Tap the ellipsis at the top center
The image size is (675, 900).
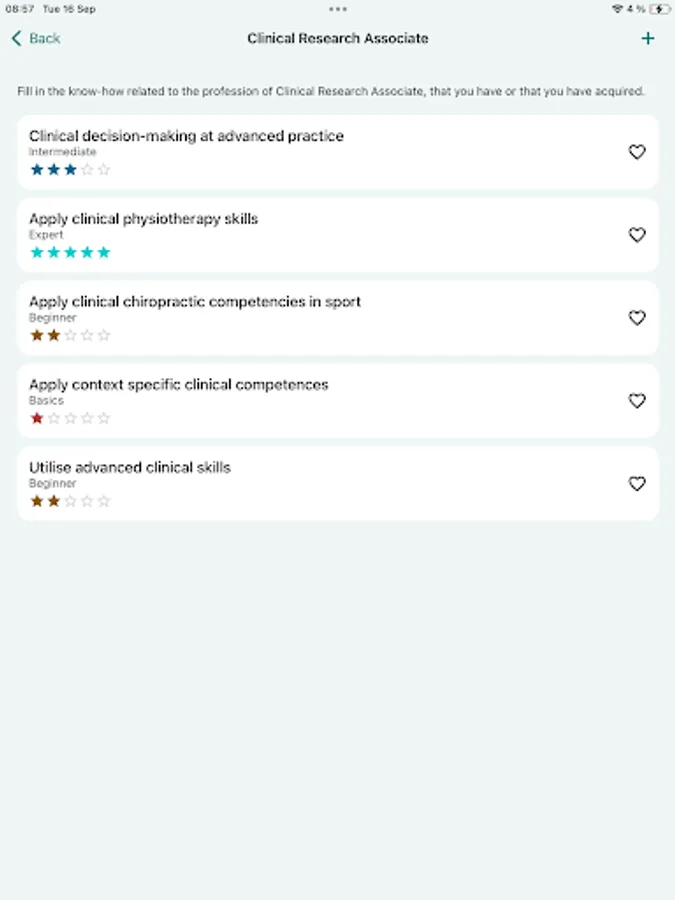pos(337,9)
